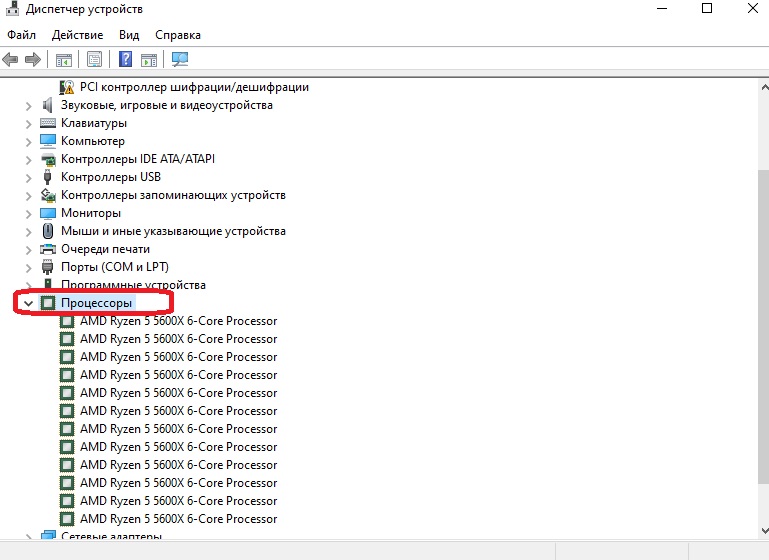
Task: Click the show/hide console tree toolbar icon
Action: (x=64, y=59)
